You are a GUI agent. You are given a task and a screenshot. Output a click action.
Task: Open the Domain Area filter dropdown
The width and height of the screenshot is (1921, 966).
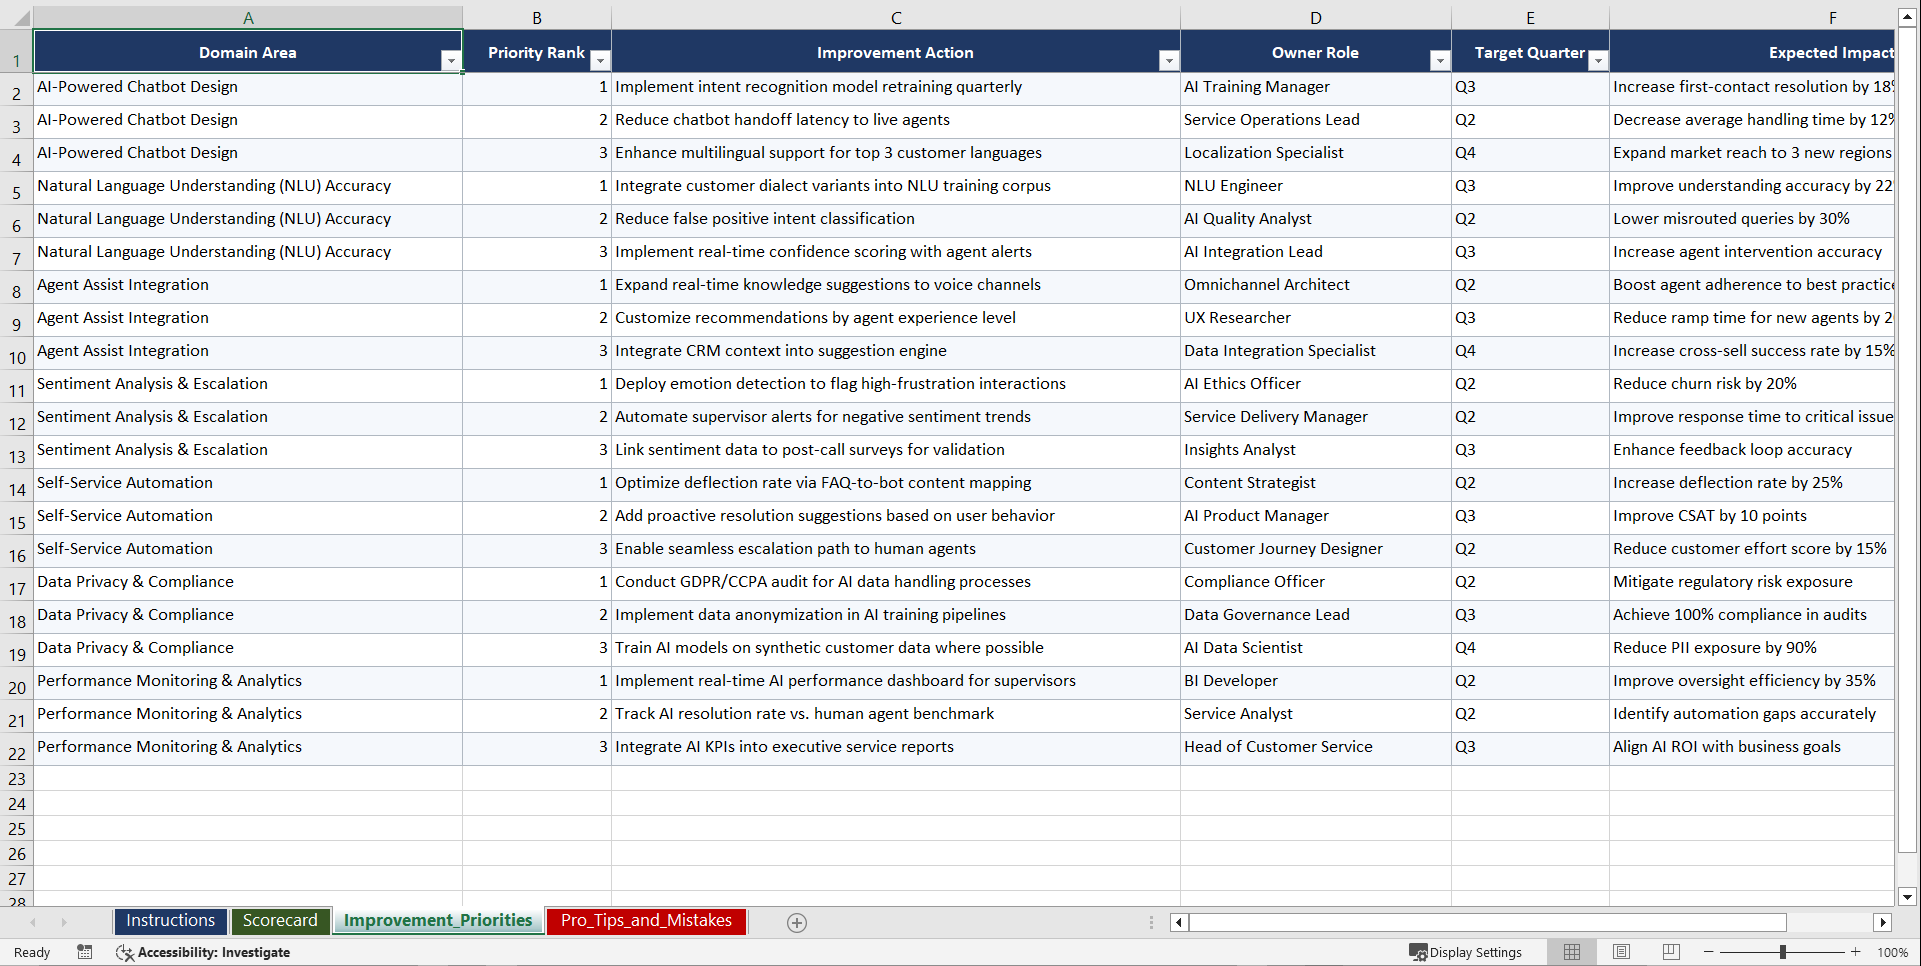[x=452, y=60]
